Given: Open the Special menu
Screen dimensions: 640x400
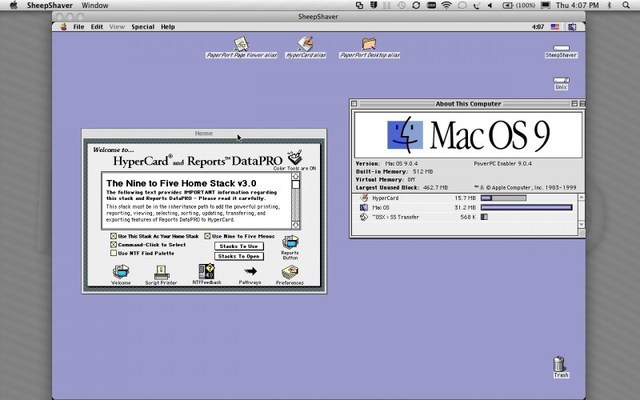Looking at the screenshot, I should [x=143, y=27].
